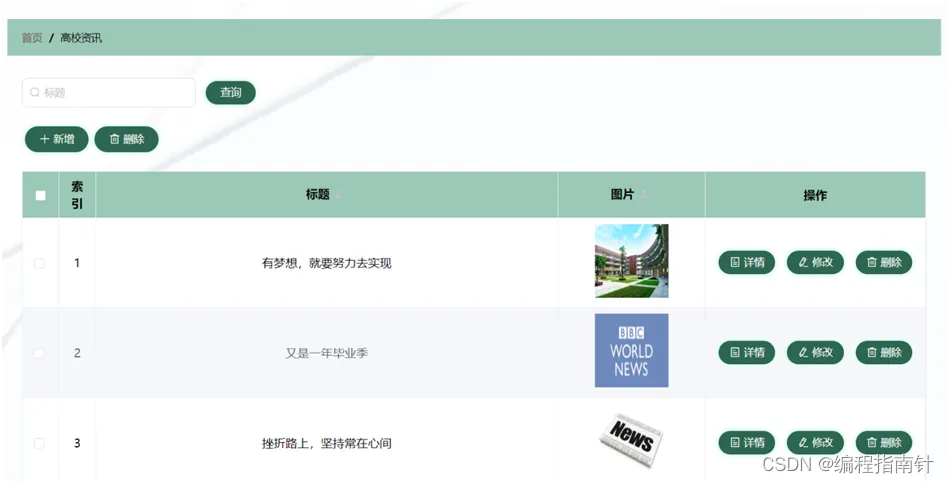Click the 高校资讯 breadcrumb item
Viewport: 949px width, 483px height.
[x=81, y=38]
